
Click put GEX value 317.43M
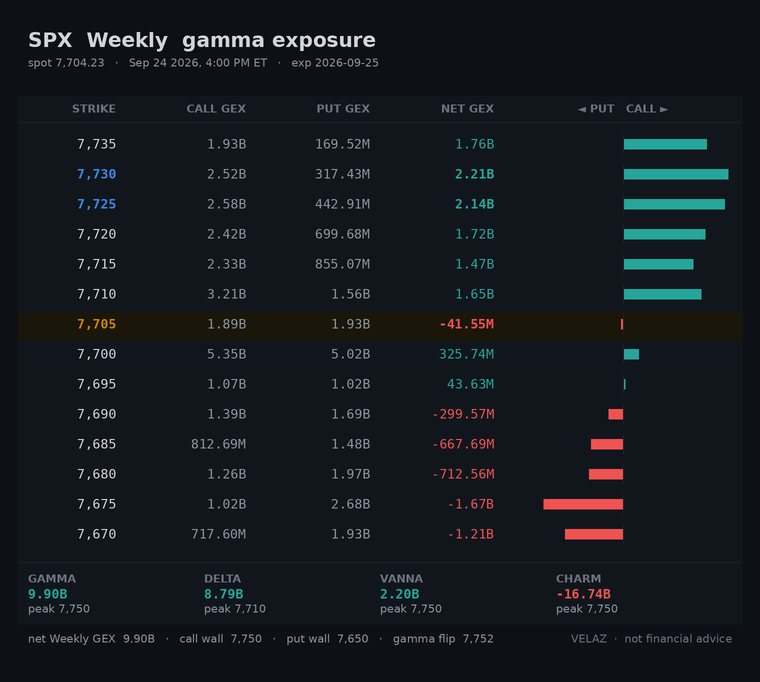pos(342,174)
